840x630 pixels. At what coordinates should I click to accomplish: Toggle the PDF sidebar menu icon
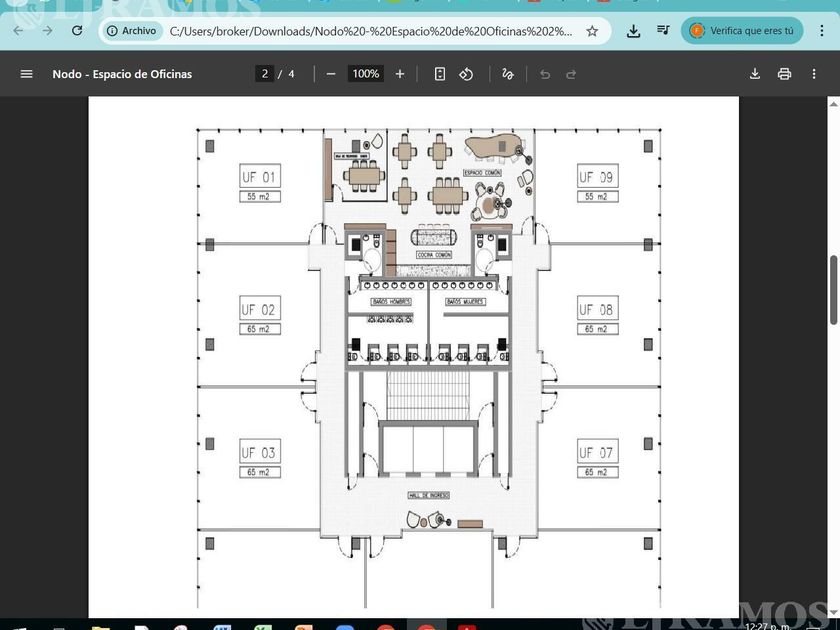(27, 74)
